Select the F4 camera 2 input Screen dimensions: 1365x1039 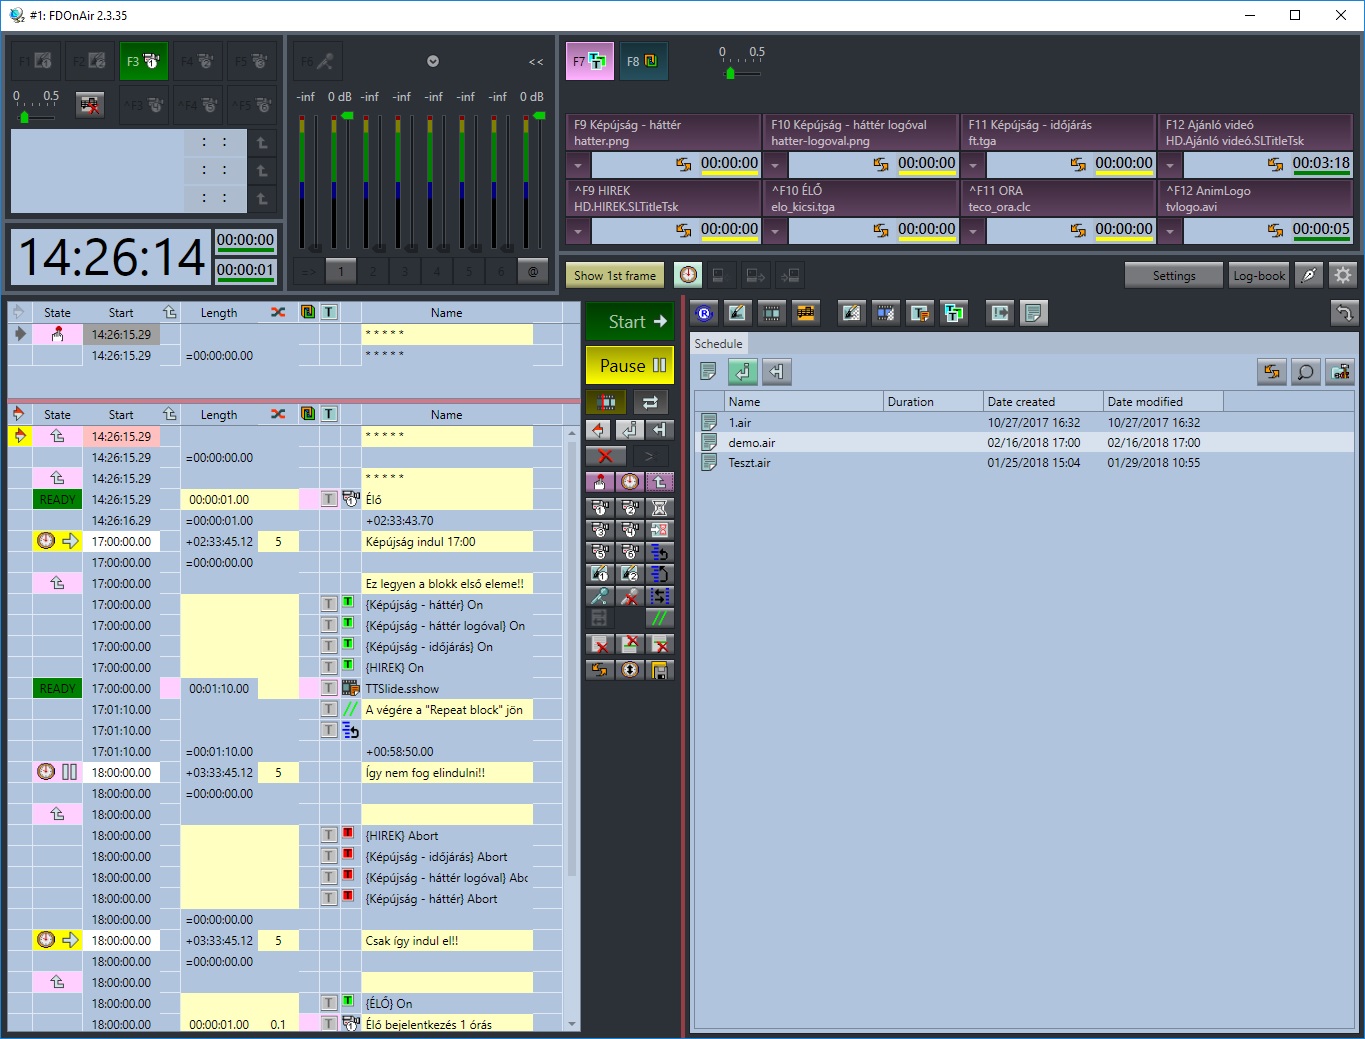point(197,61)
